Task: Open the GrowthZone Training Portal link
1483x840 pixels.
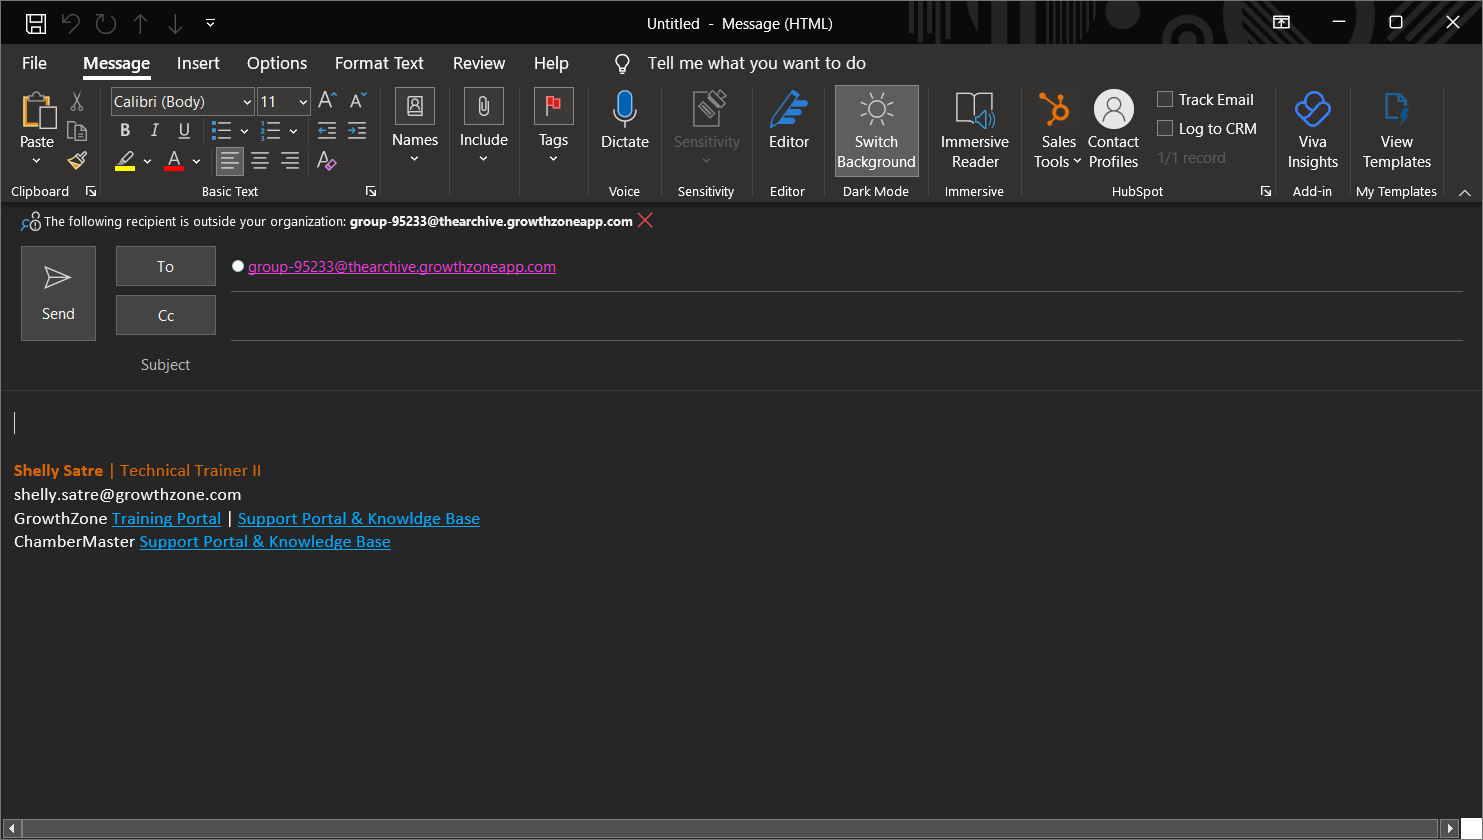Action: pos(166,518)
